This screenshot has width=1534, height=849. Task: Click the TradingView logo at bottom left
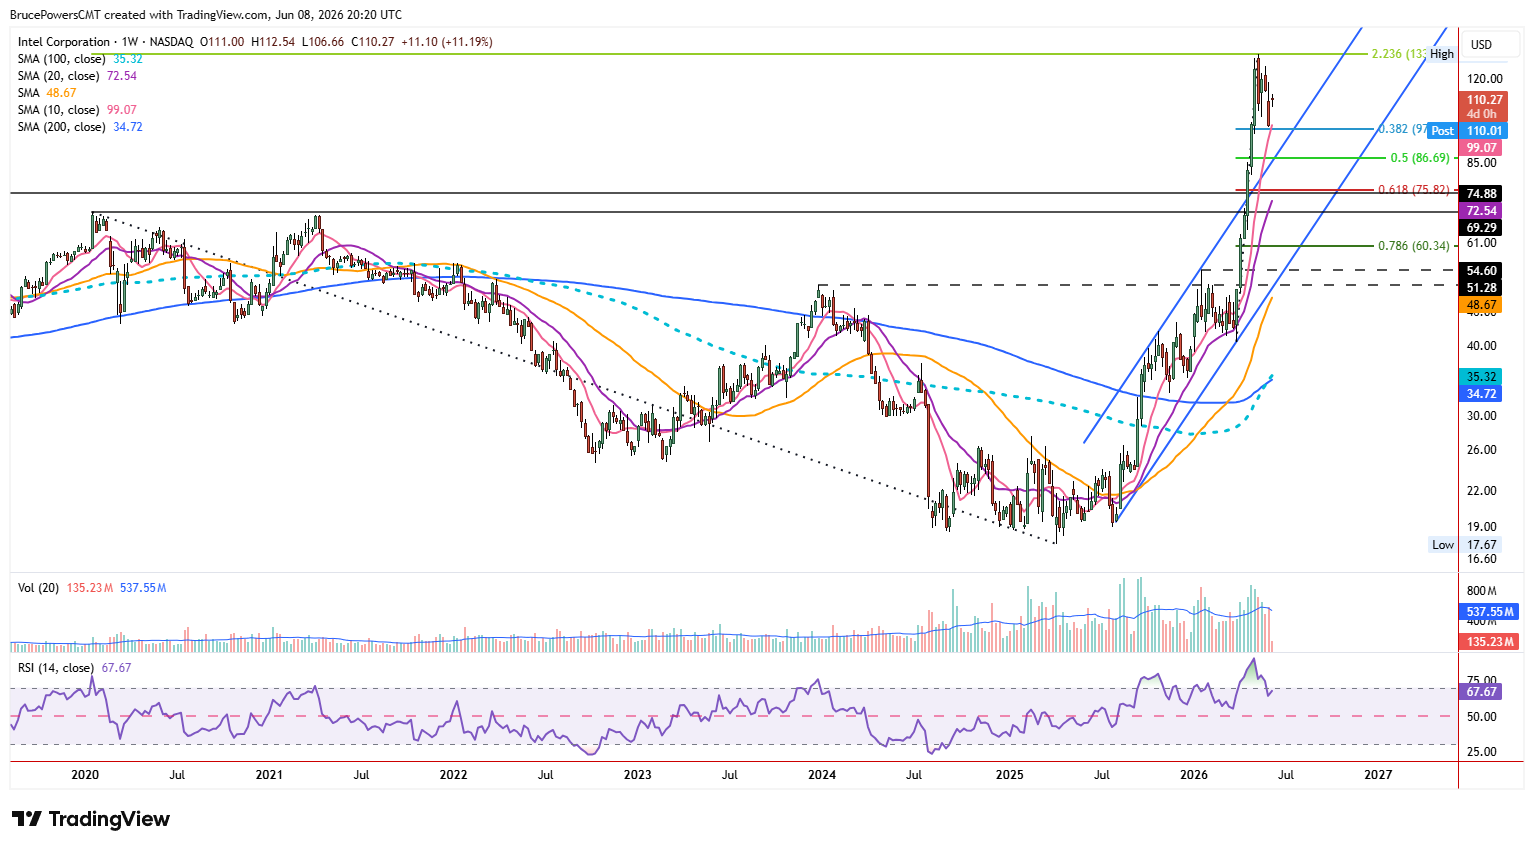click(91, 819)
